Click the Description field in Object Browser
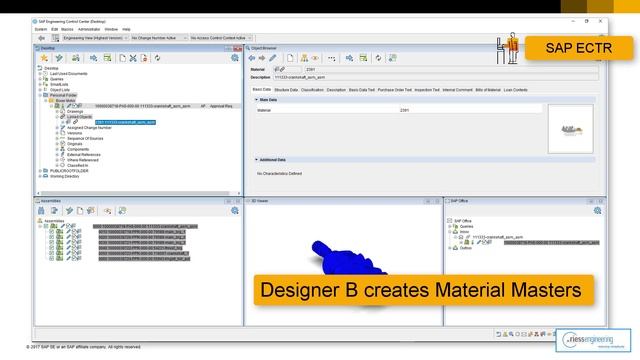 pyautogui.click(x=436, y=77)
